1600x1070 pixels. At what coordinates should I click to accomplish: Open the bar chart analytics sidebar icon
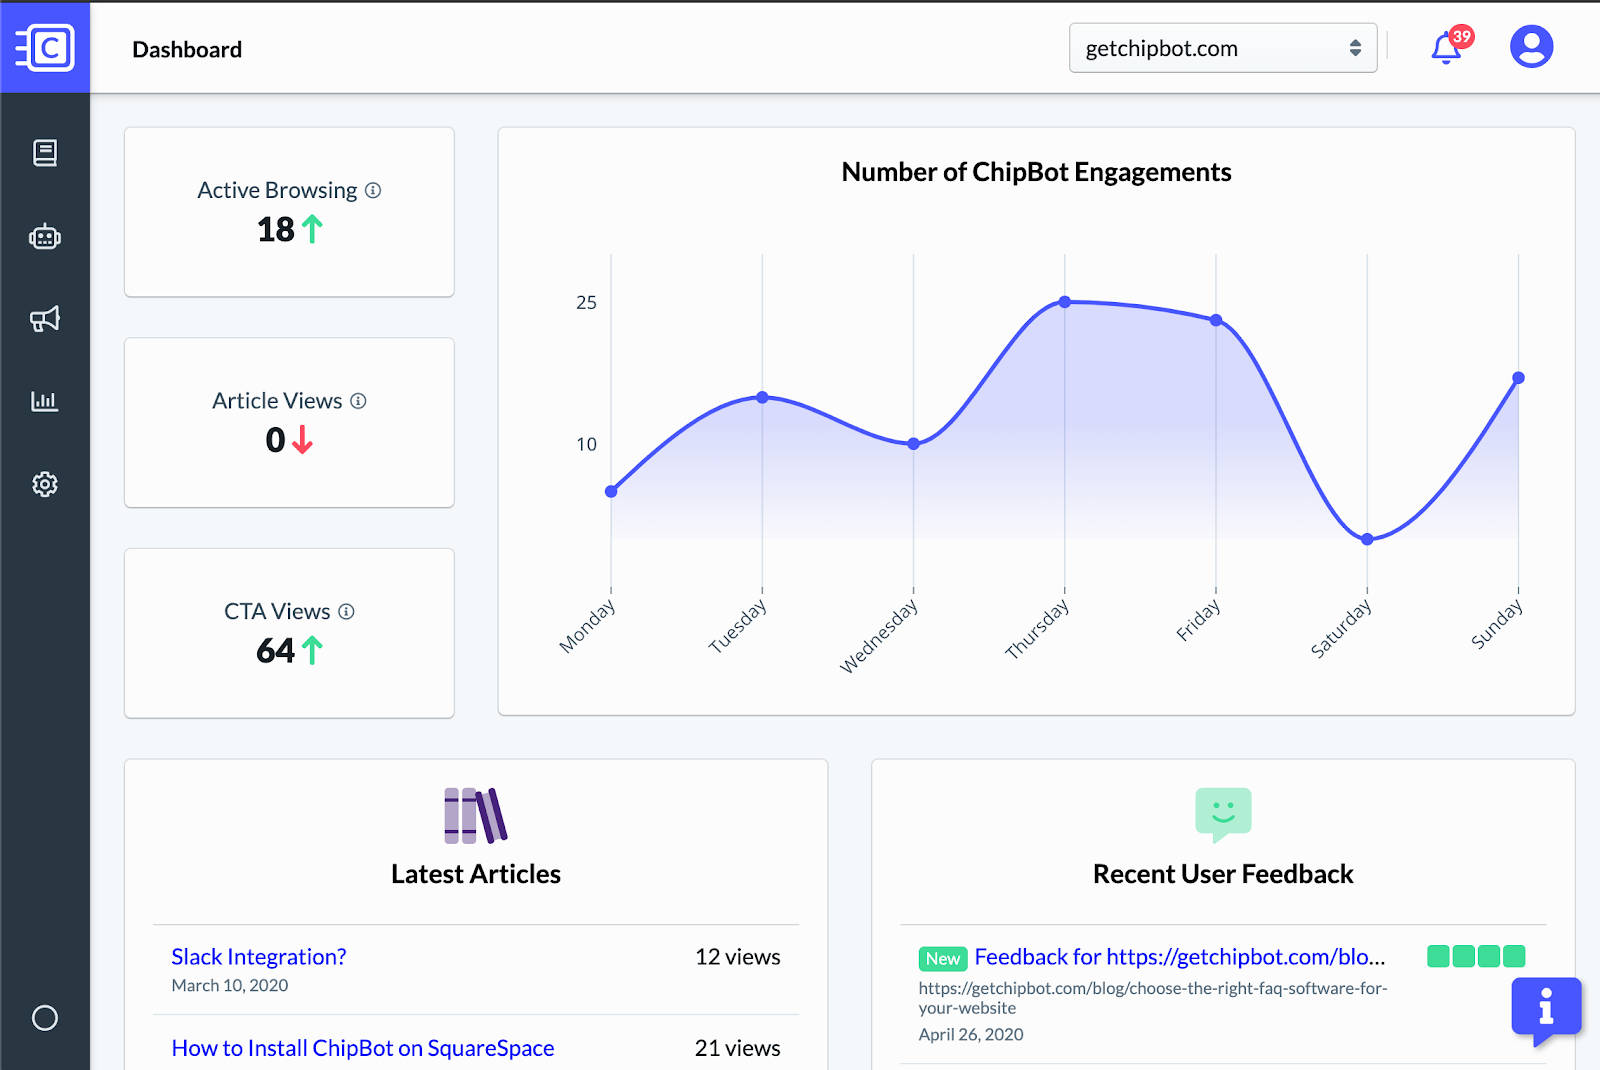[x=45, y=402]
